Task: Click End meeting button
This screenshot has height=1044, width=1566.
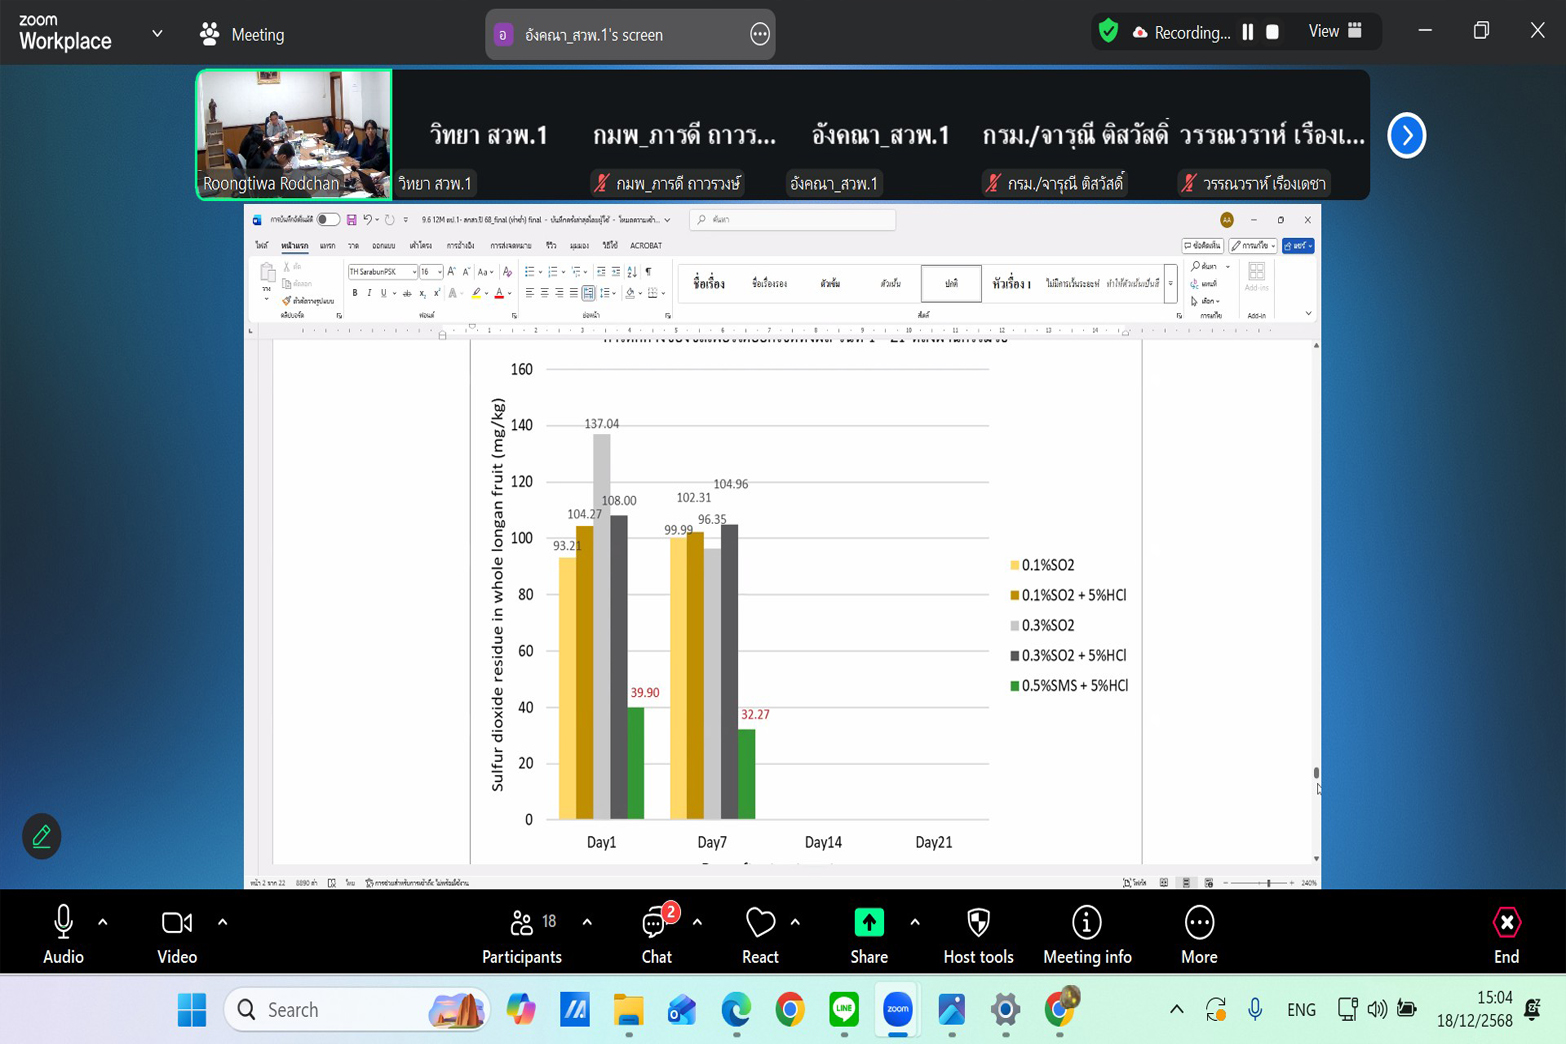Action: pyautogui.click(x=1506, y=923)
